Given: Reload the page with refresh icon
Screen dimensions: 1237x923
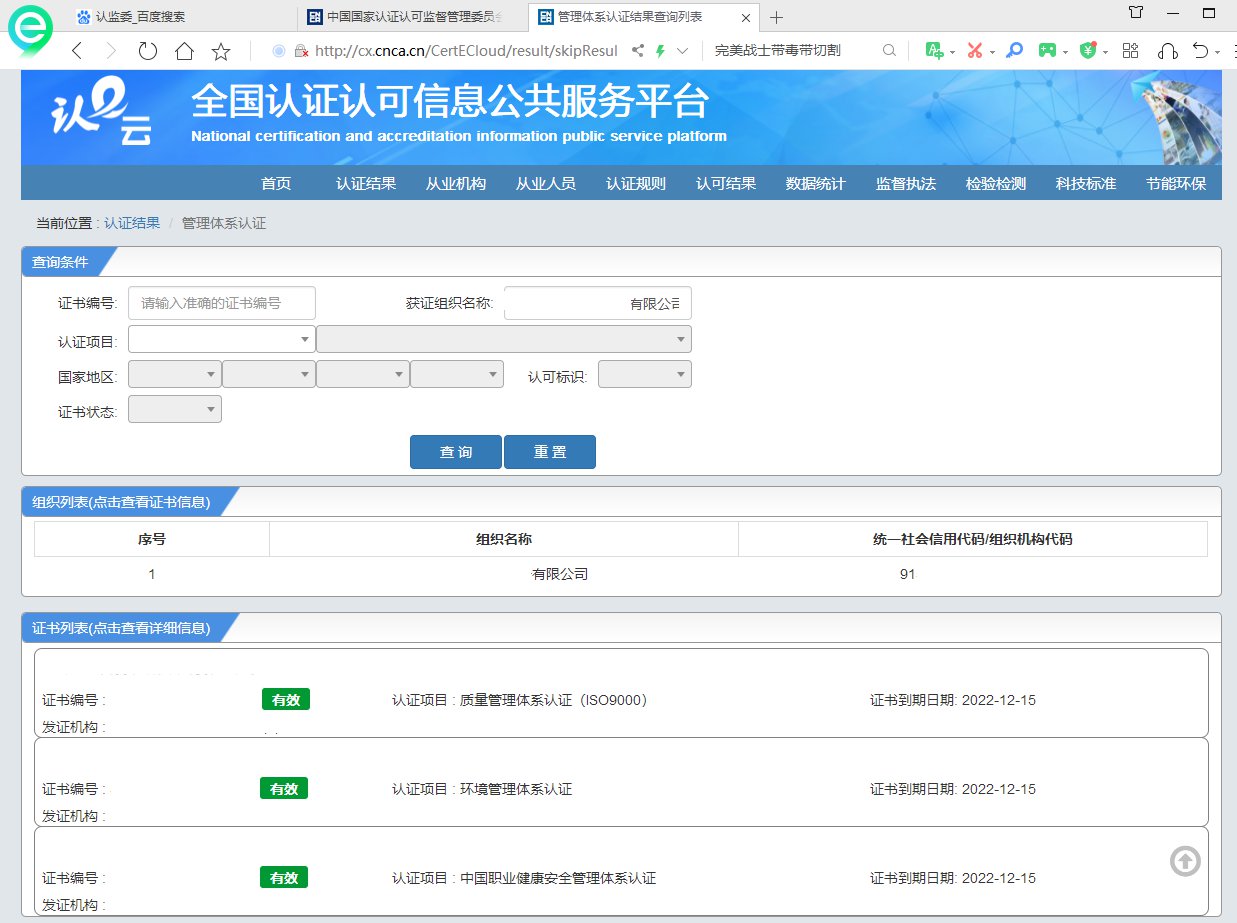Looking at the screenshot, I should point(147,51).
